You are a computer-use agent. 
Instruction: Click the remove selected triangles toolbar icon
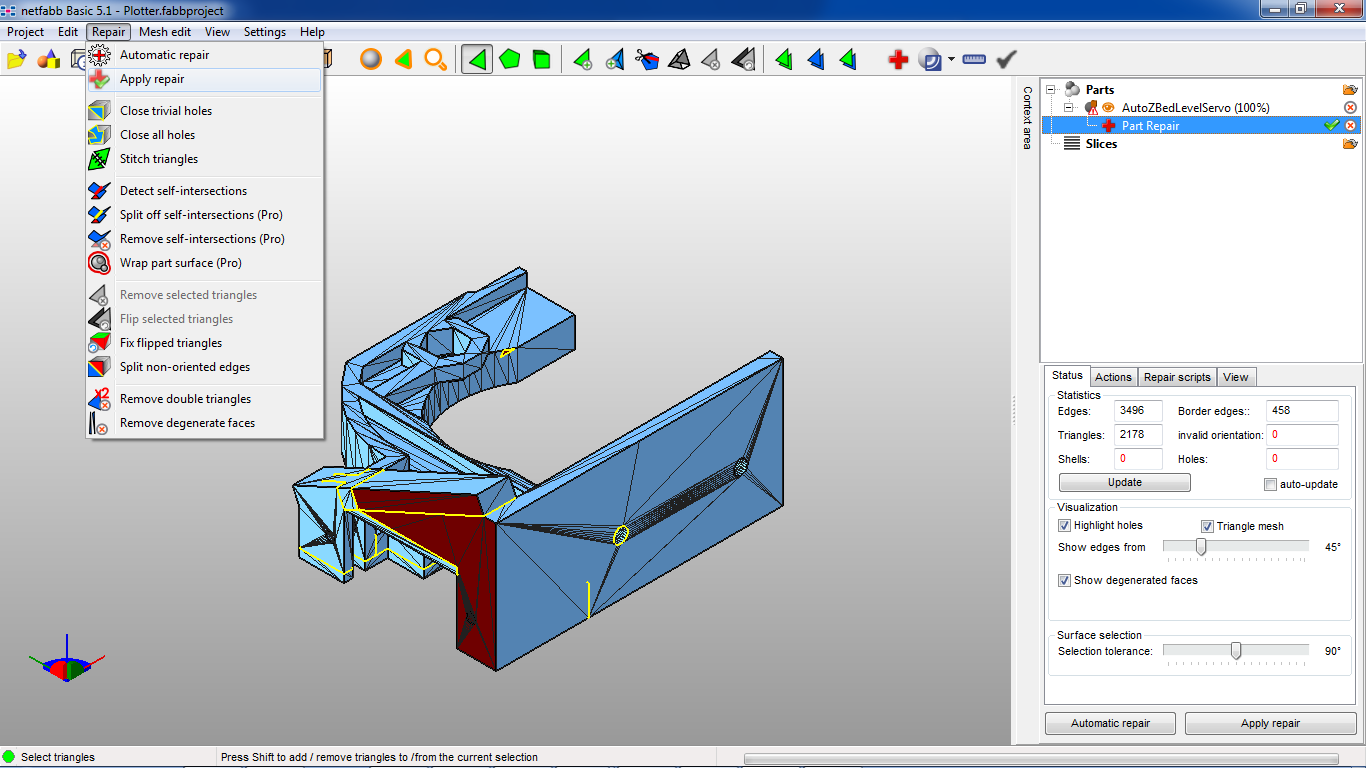[x=711, y=60]
